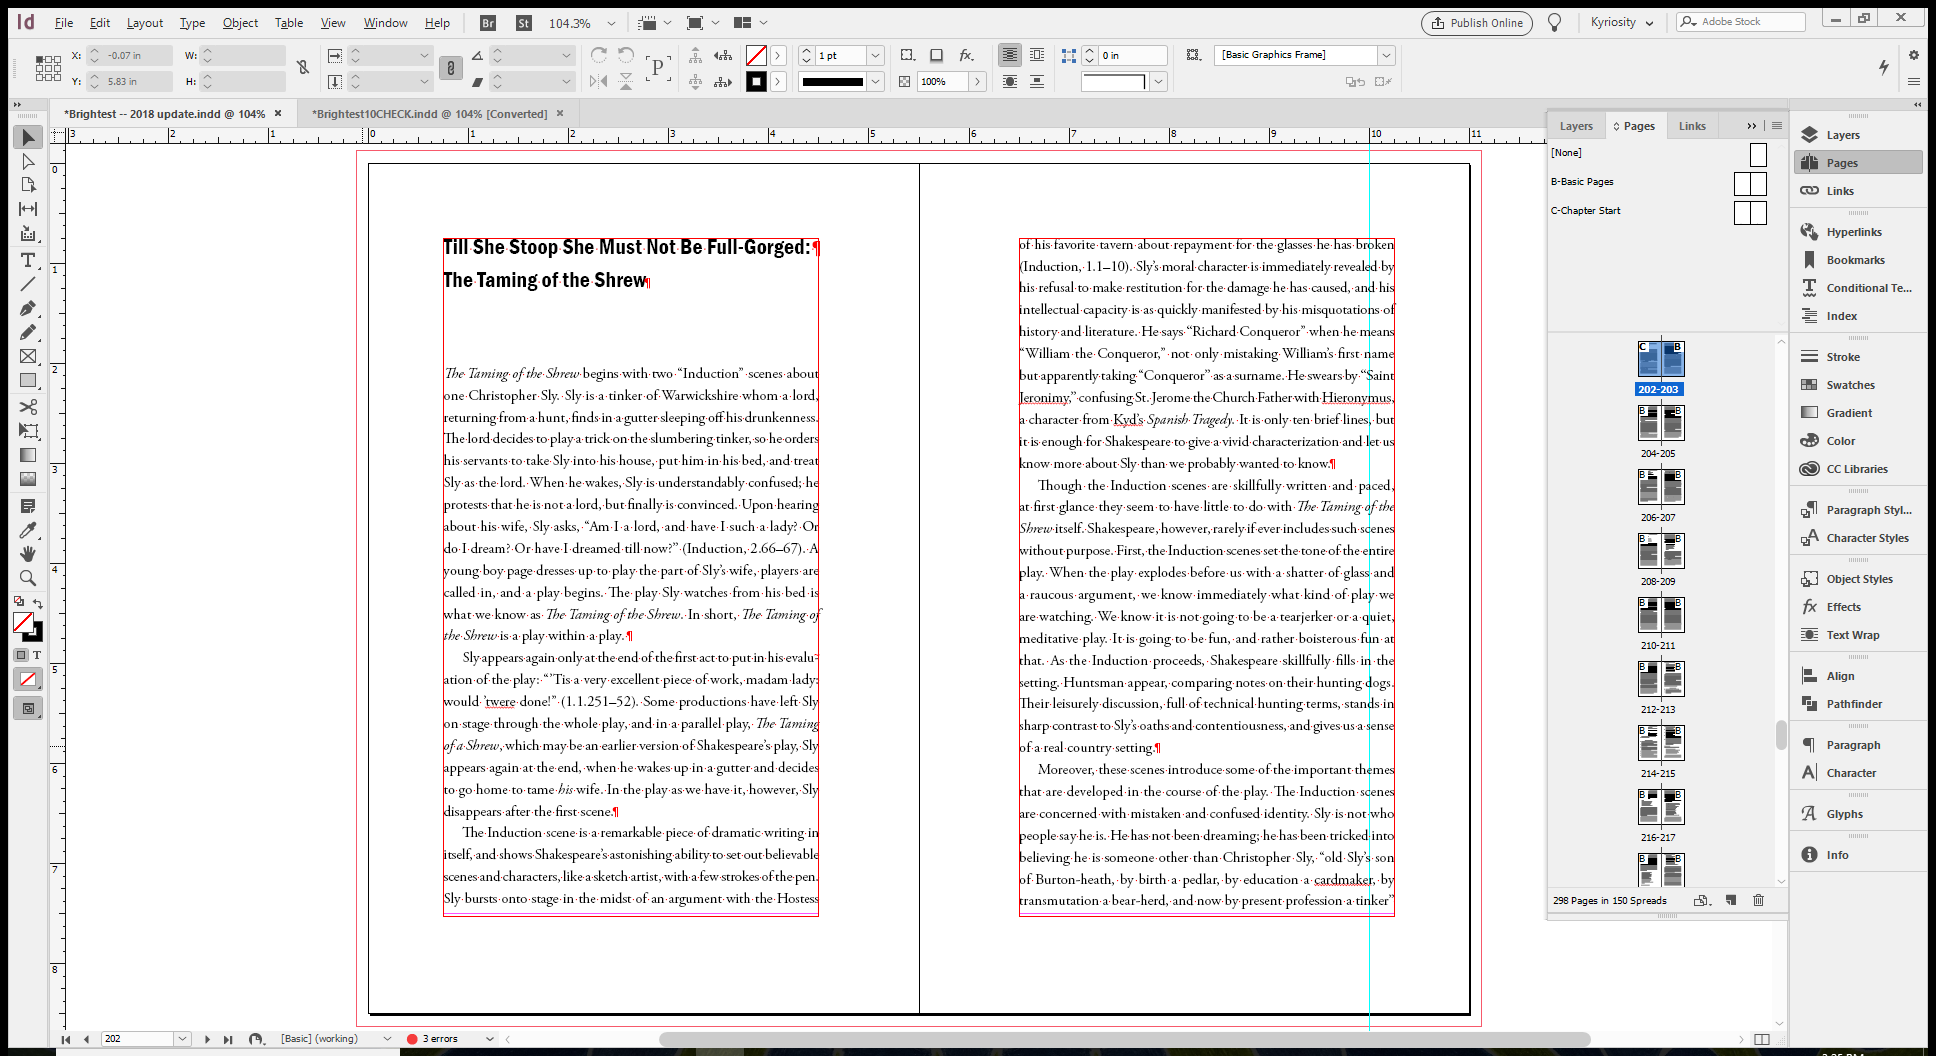Toggle Formatting Affects Text button
Screen dimensions: 1936x1056
(x=37, y=655)
